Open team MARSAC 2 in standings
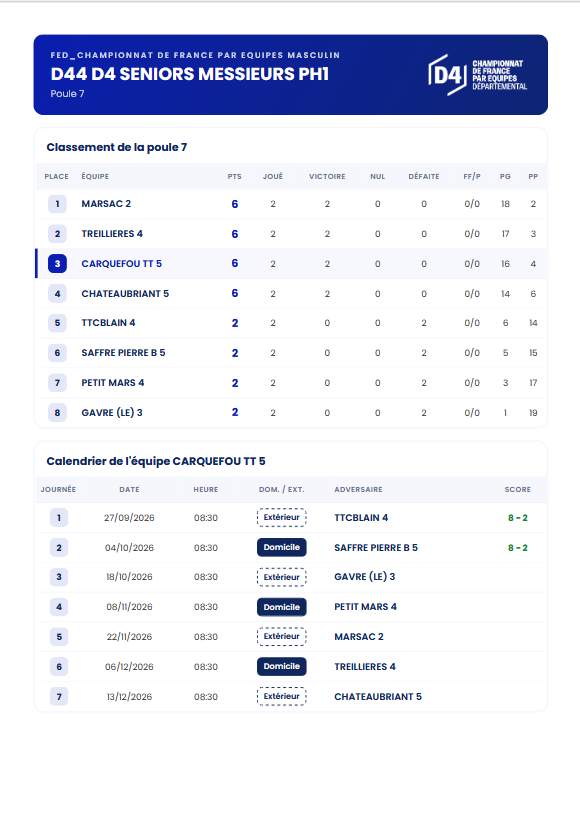 (106, 203)
